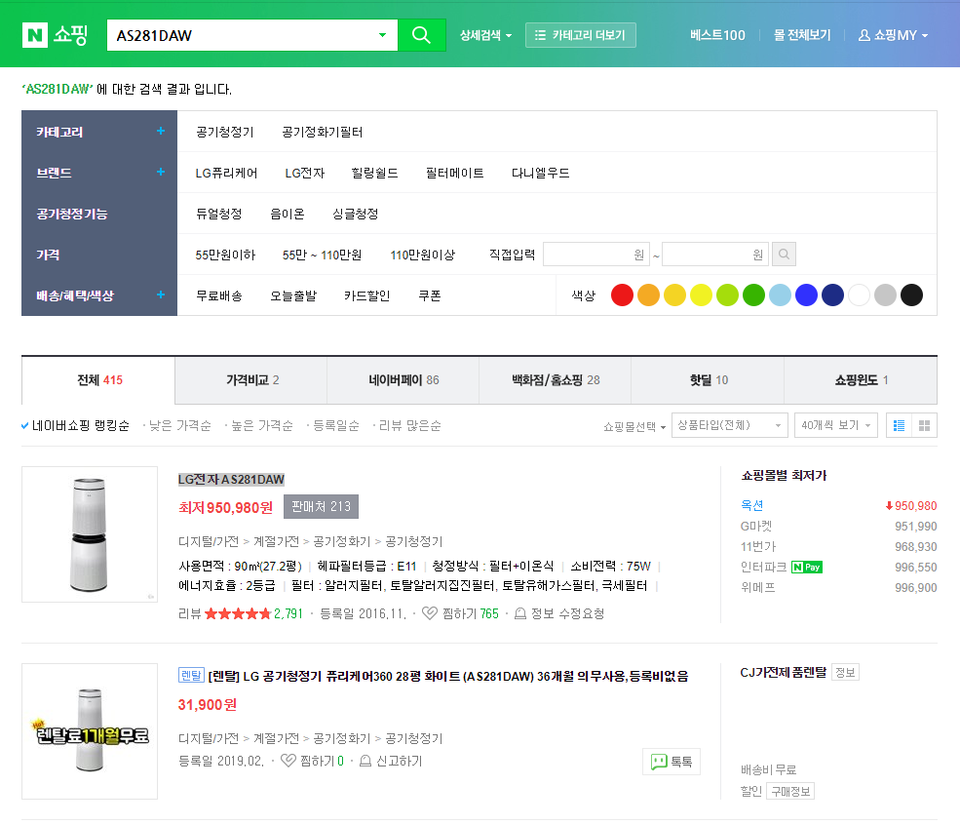960x825 pixels.
Task: Open LG전자 AS281DAW product title link
Action: [231, 479]
